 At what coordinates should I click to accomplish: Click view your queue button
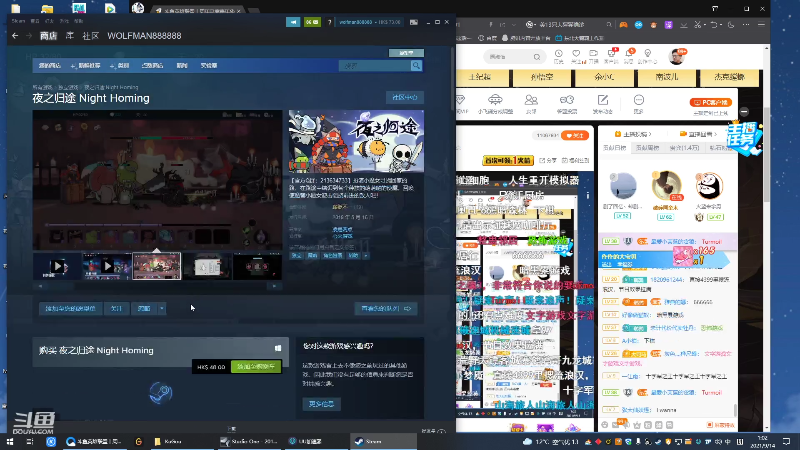pyautogui.click(x=386, y=308)
